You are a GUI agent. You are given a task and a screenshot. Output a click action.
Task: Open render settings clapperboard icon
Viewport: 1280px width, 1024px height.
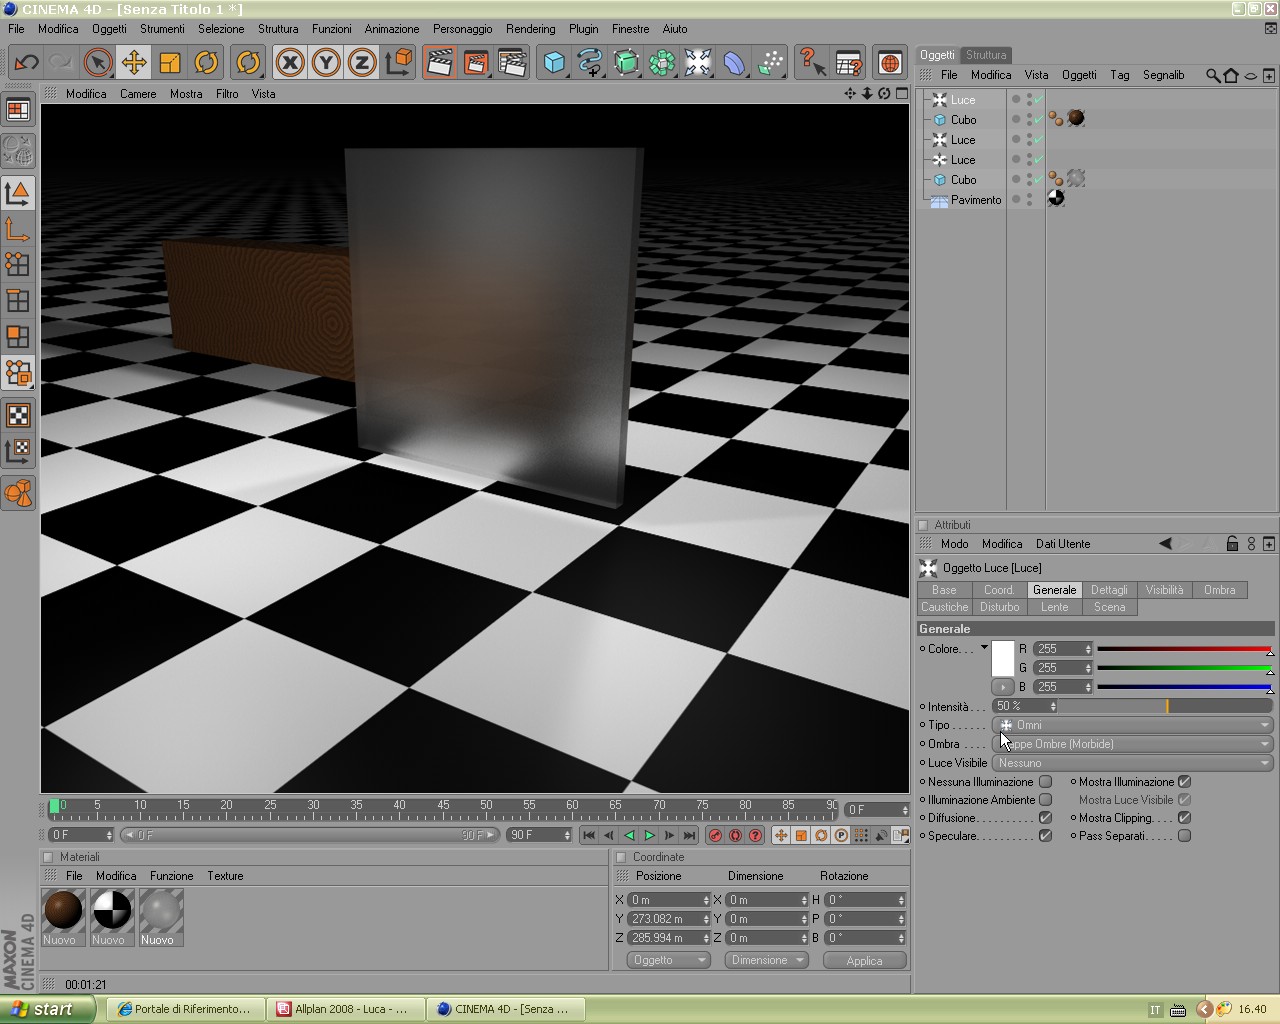[511, 63]
